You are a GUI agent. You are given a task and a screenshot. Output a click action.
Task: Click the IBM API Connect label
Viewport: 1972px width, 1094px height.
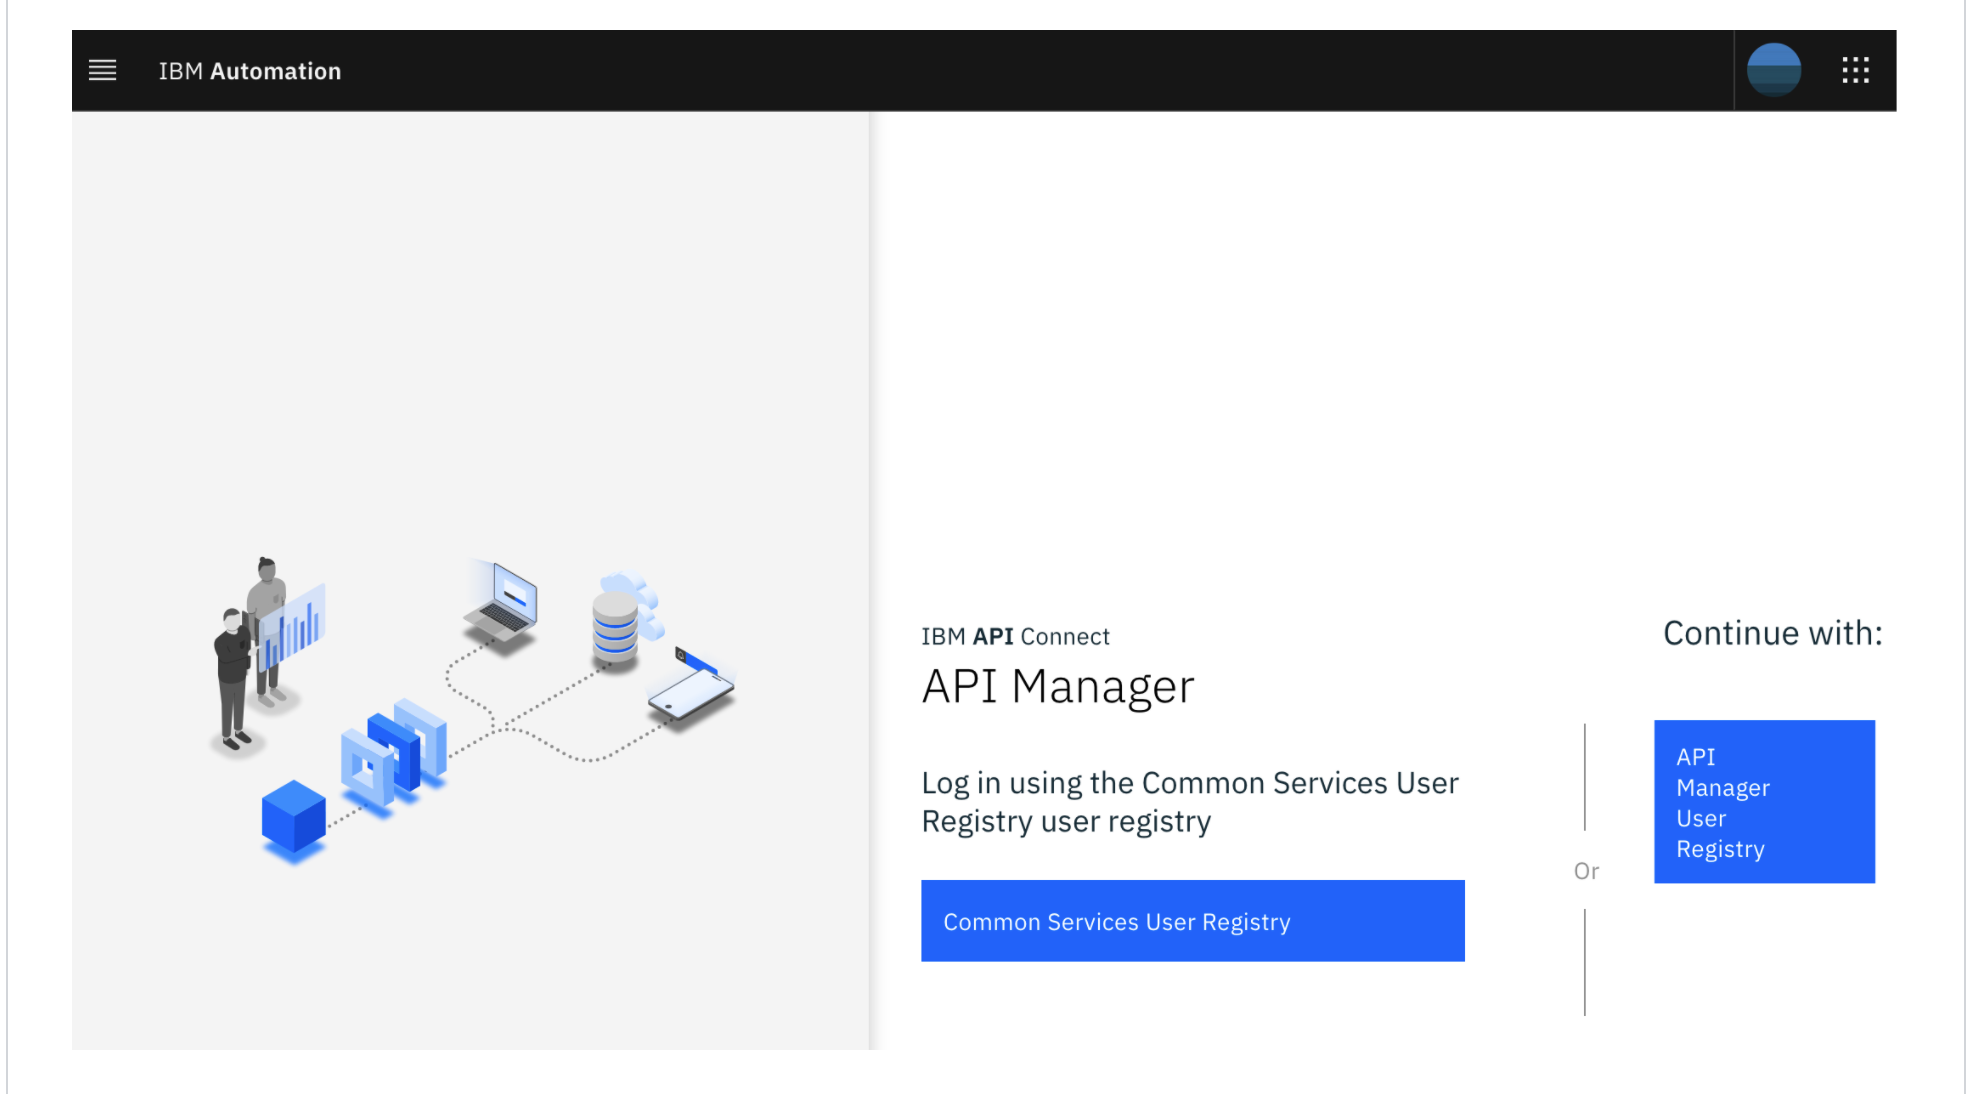click(x=1015, y=636)
